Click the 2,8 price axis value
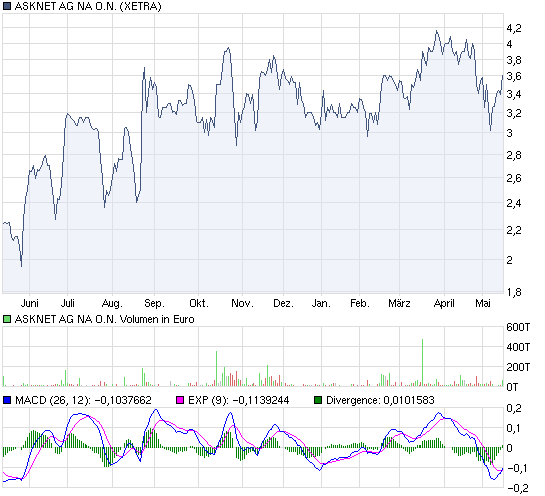The image size is (545, 496). 514,155
